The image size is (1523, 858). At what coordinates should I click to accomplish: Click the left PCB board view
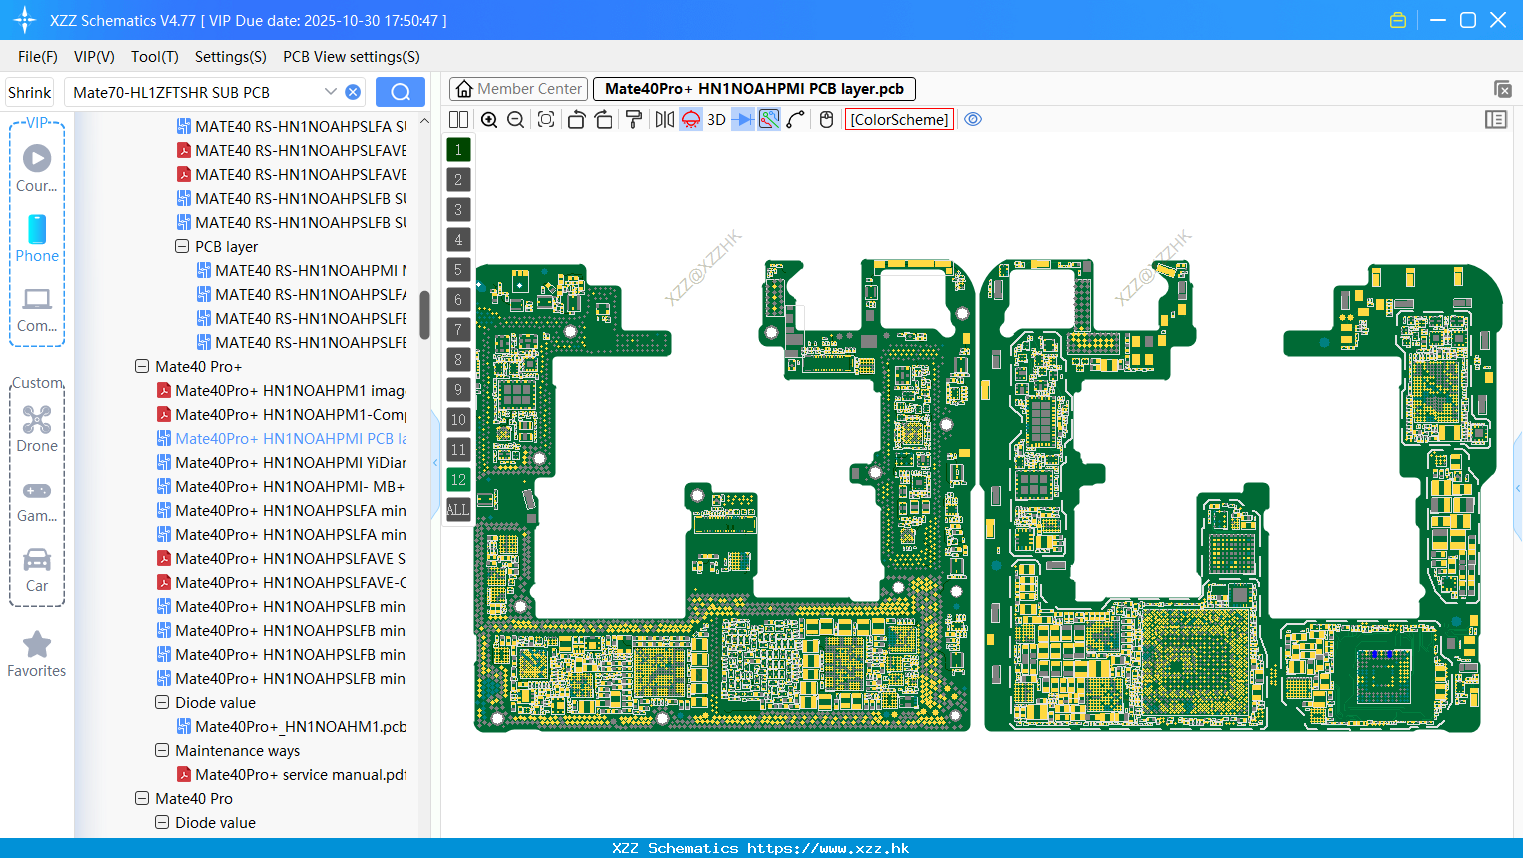pos(723,495)
